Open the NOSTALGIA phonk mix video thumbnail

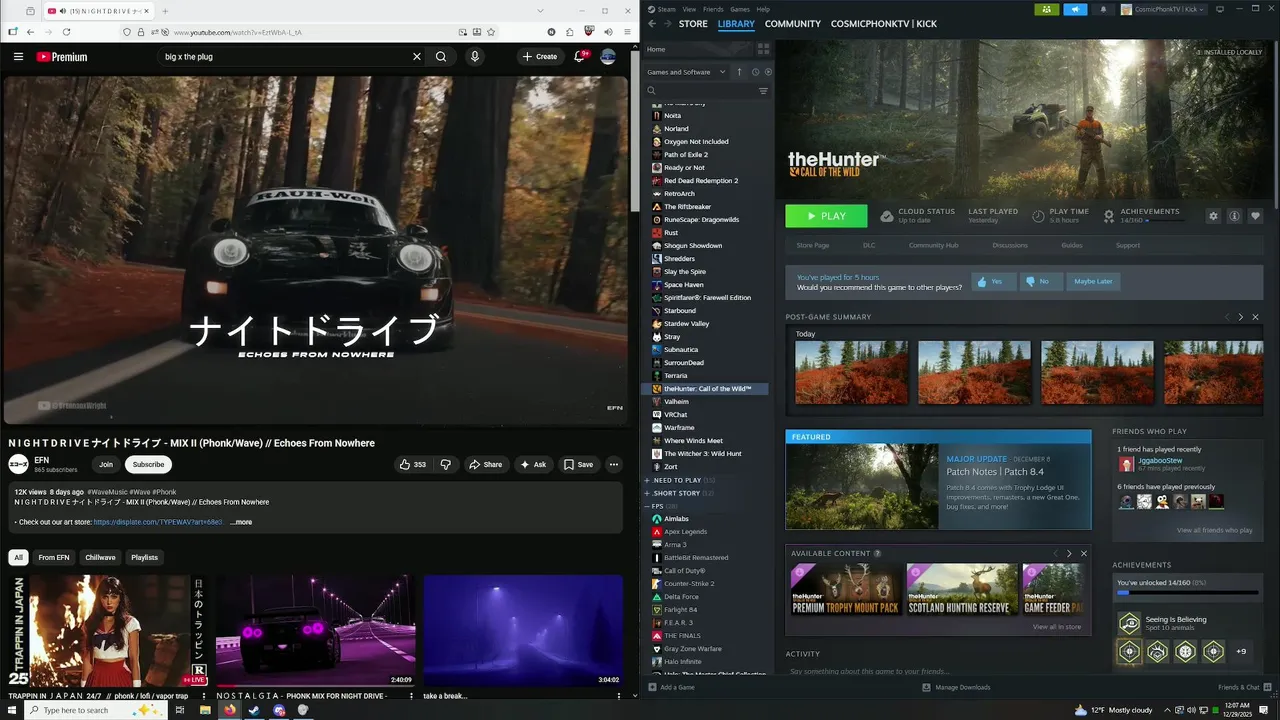click(316, 630)
